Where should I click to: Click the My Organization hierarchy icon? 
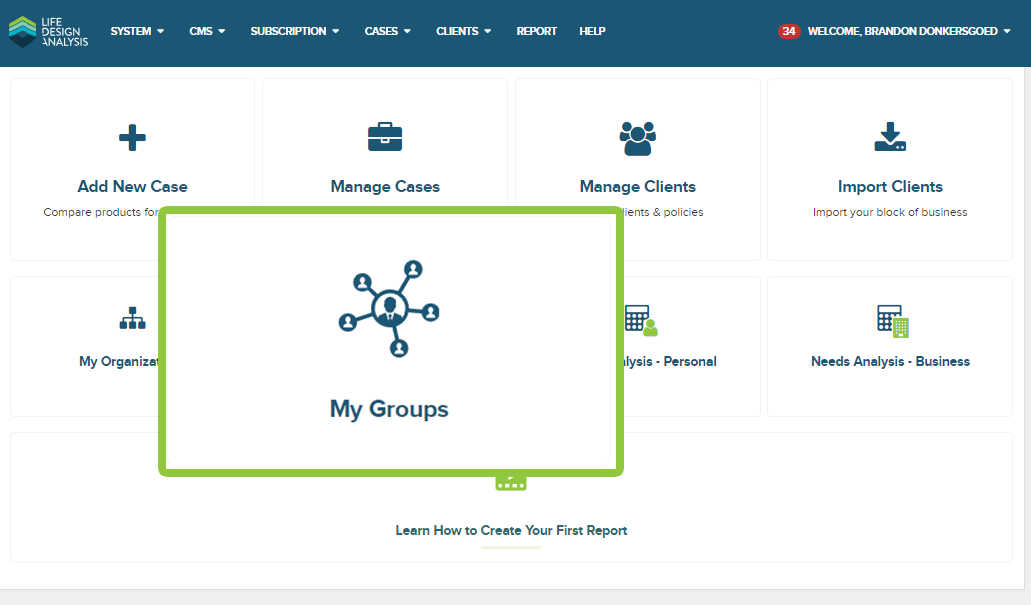pos(131,317)
